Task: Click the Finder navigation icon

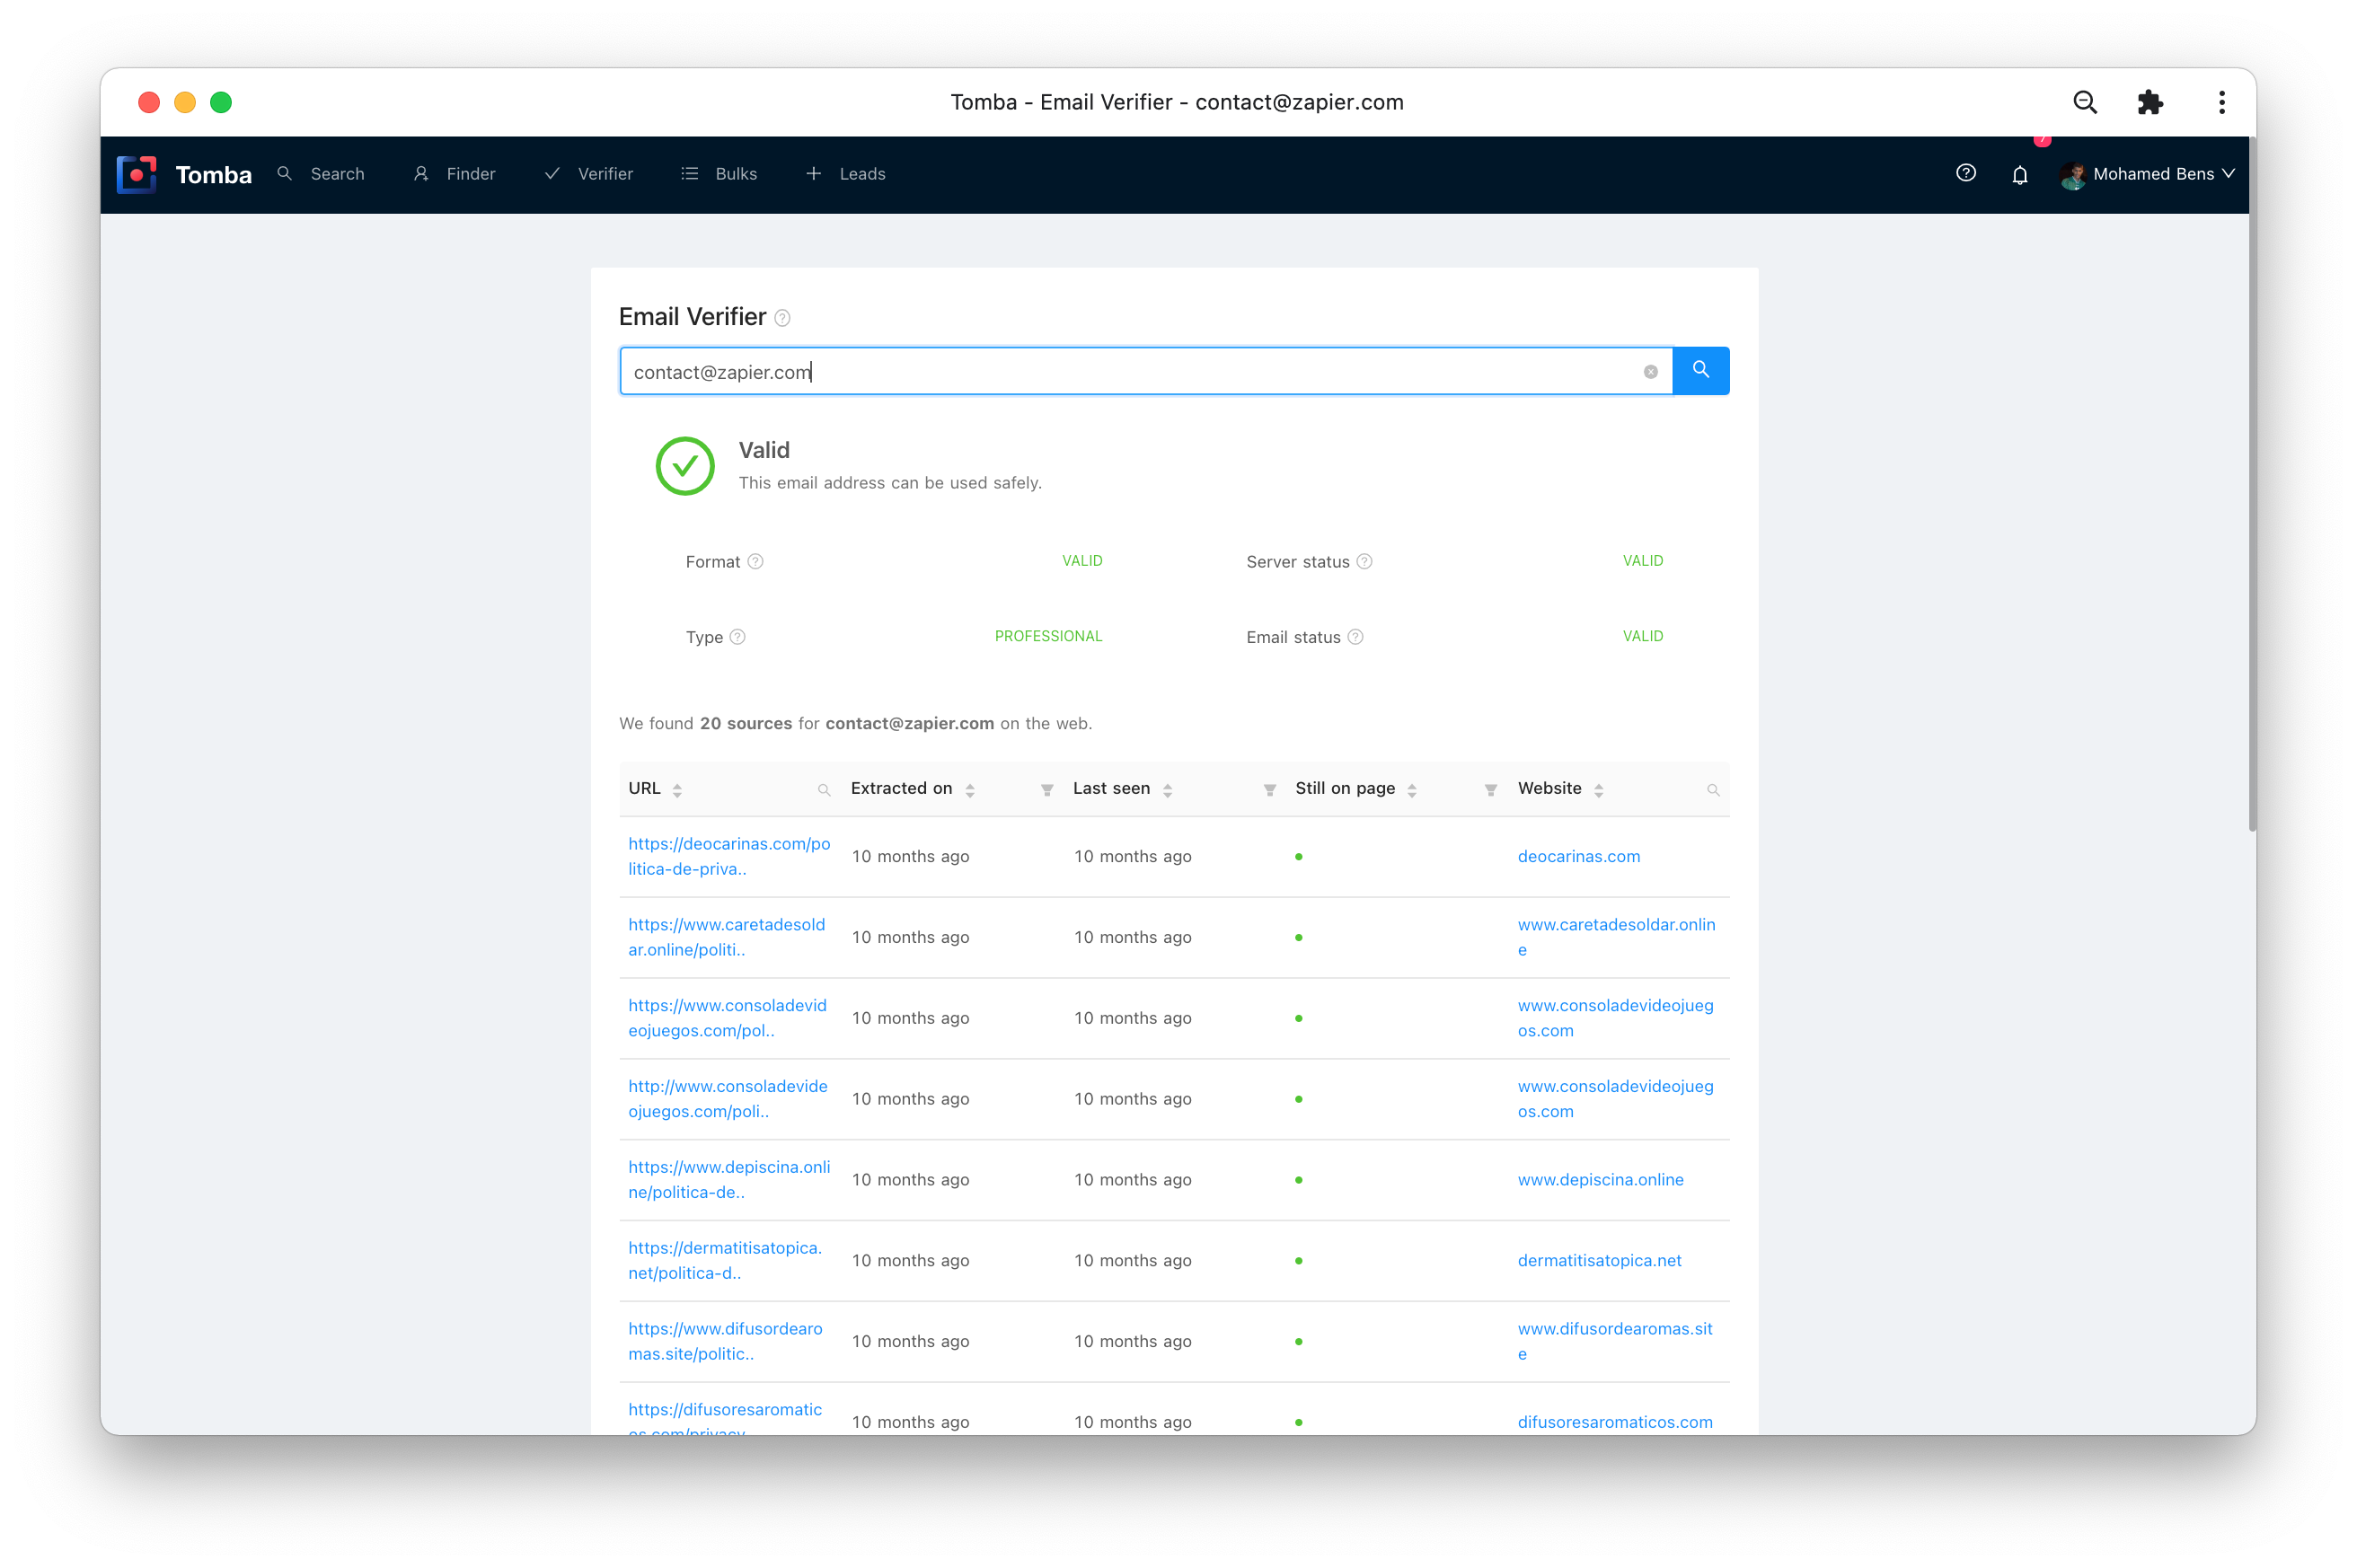Action: click(421, 173)
